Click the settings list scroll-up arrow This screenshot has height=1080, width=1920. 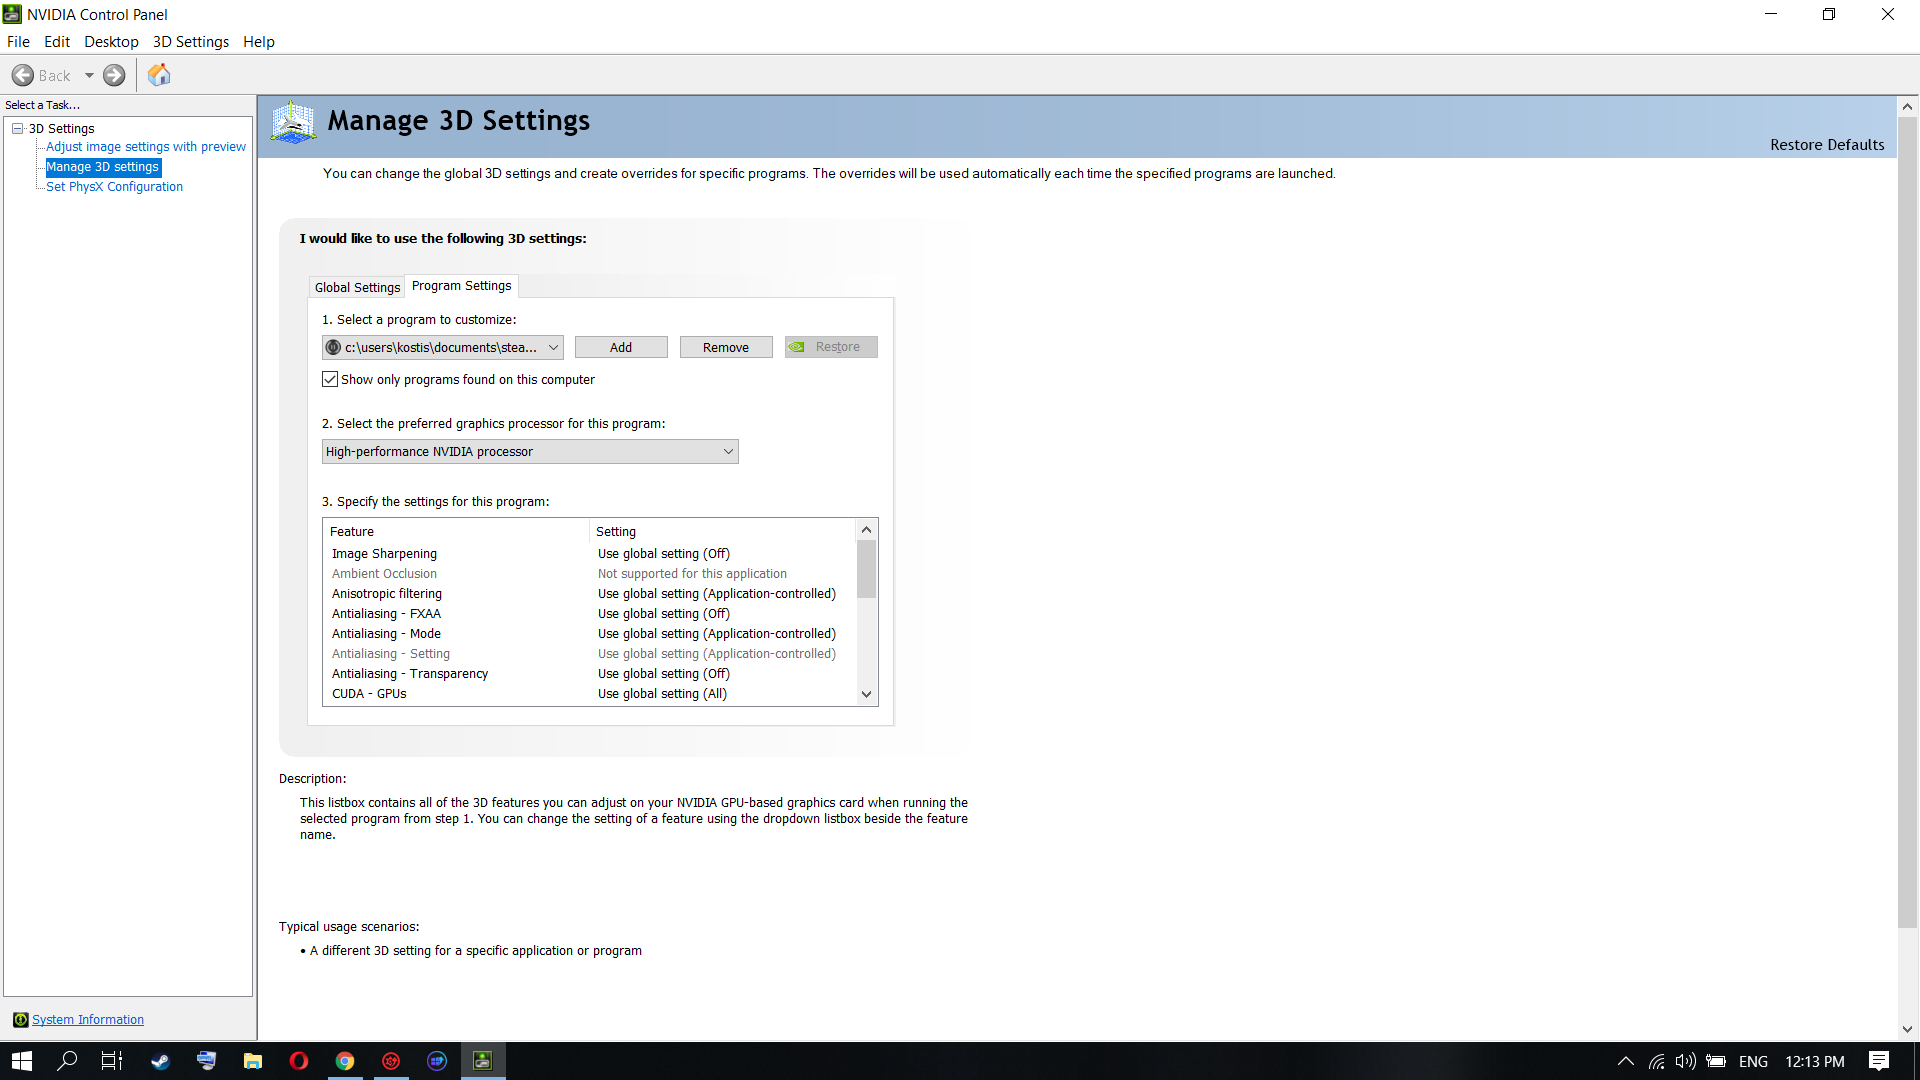[x=867, y=530]
